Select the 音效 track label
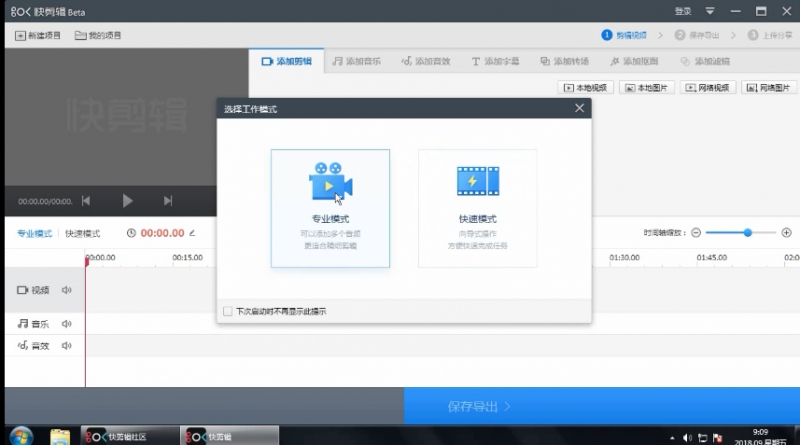 pos(33,345)
